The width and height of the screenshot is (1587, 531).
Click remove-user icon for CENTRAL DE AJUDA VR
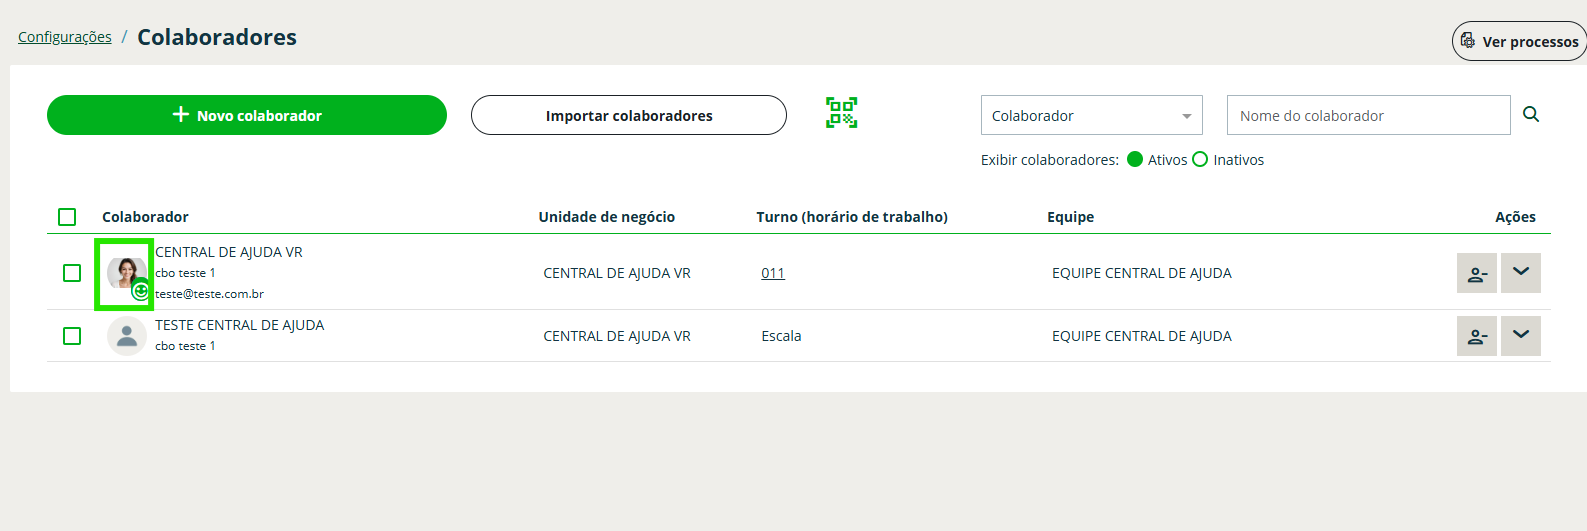point(1476,273)
